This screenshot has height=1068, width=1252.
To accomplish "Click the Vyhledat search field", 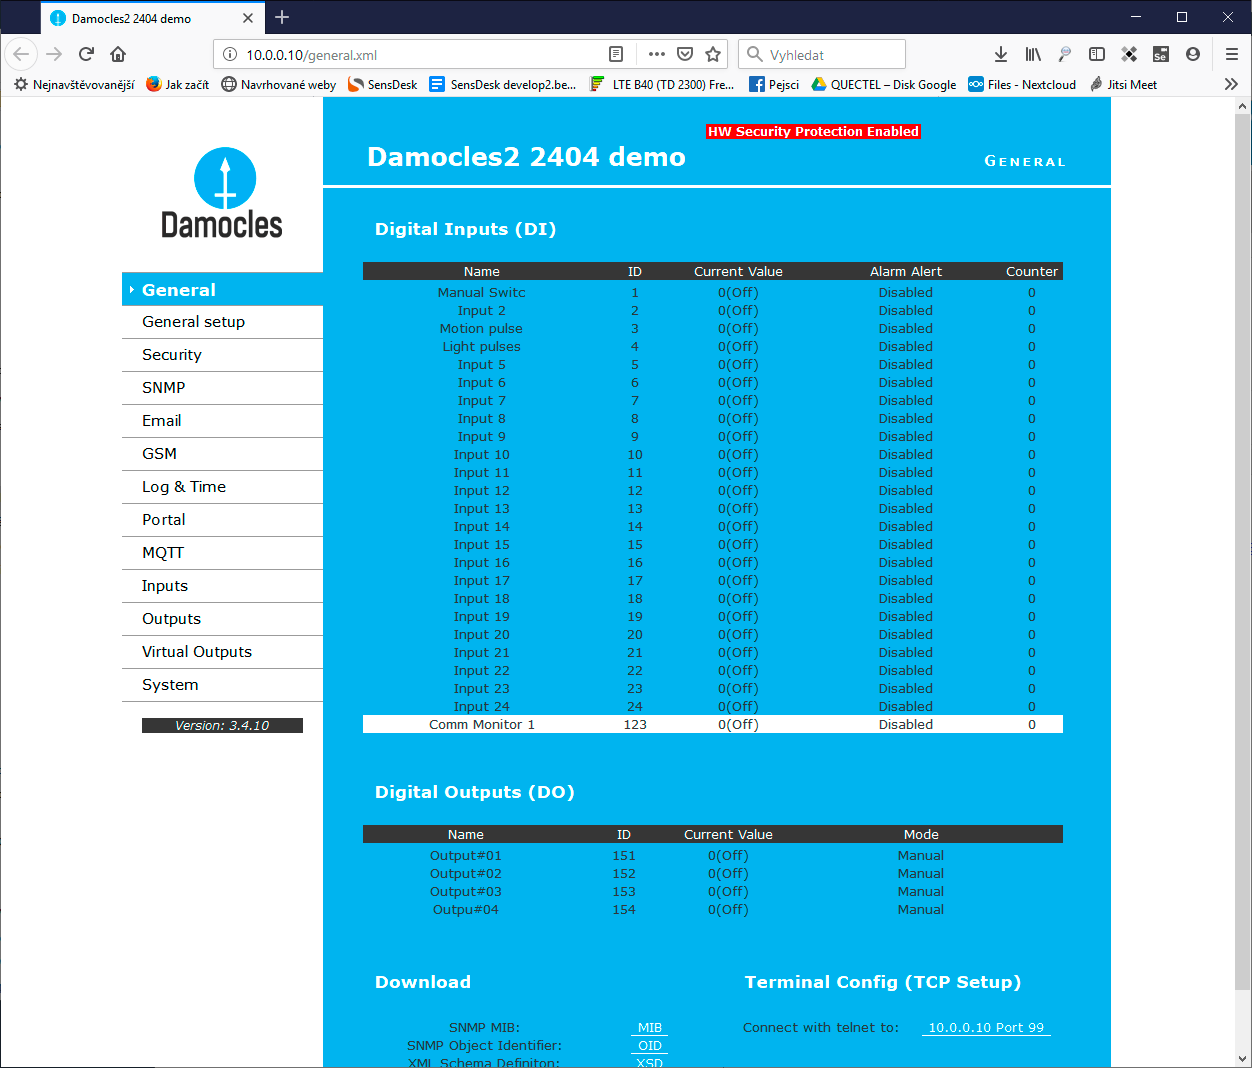I will (x=822, y=54).
